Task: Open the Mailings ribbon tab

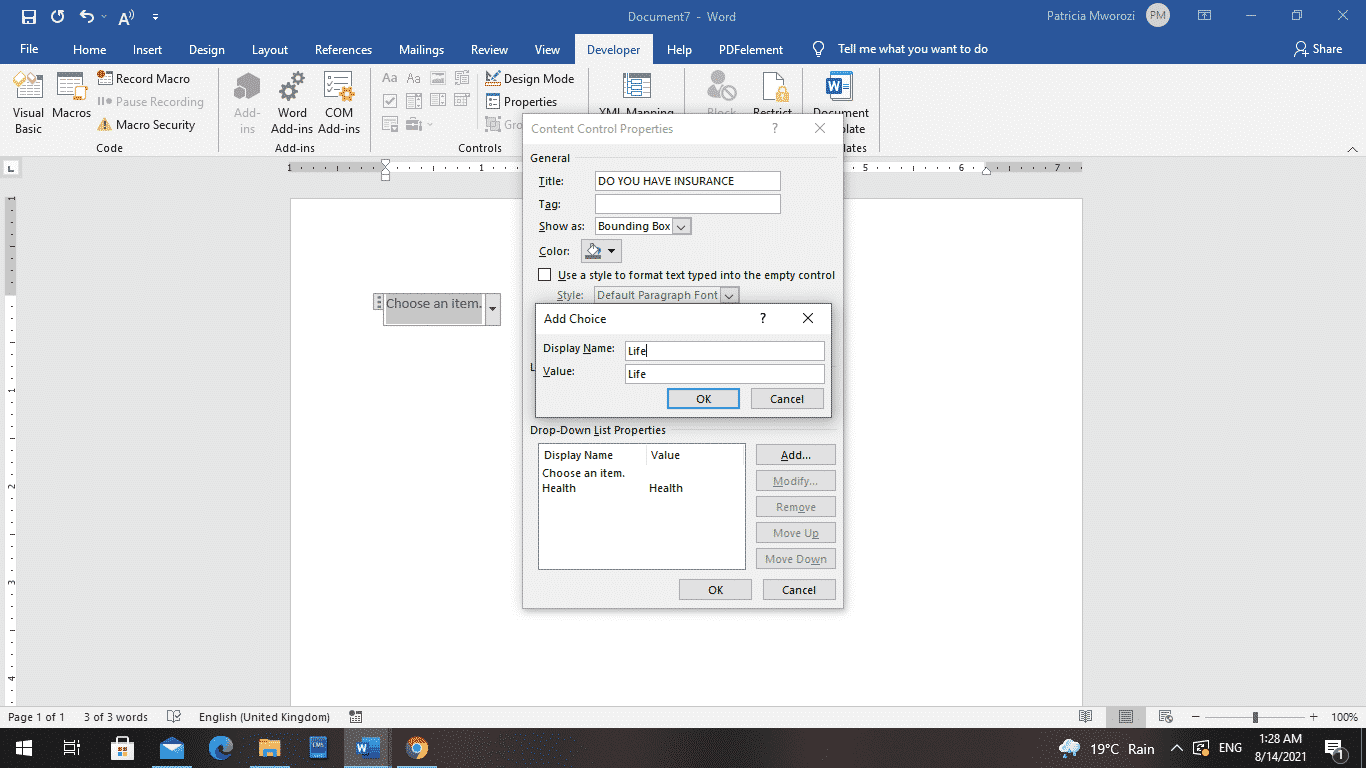Action: [x=421, y=48]
